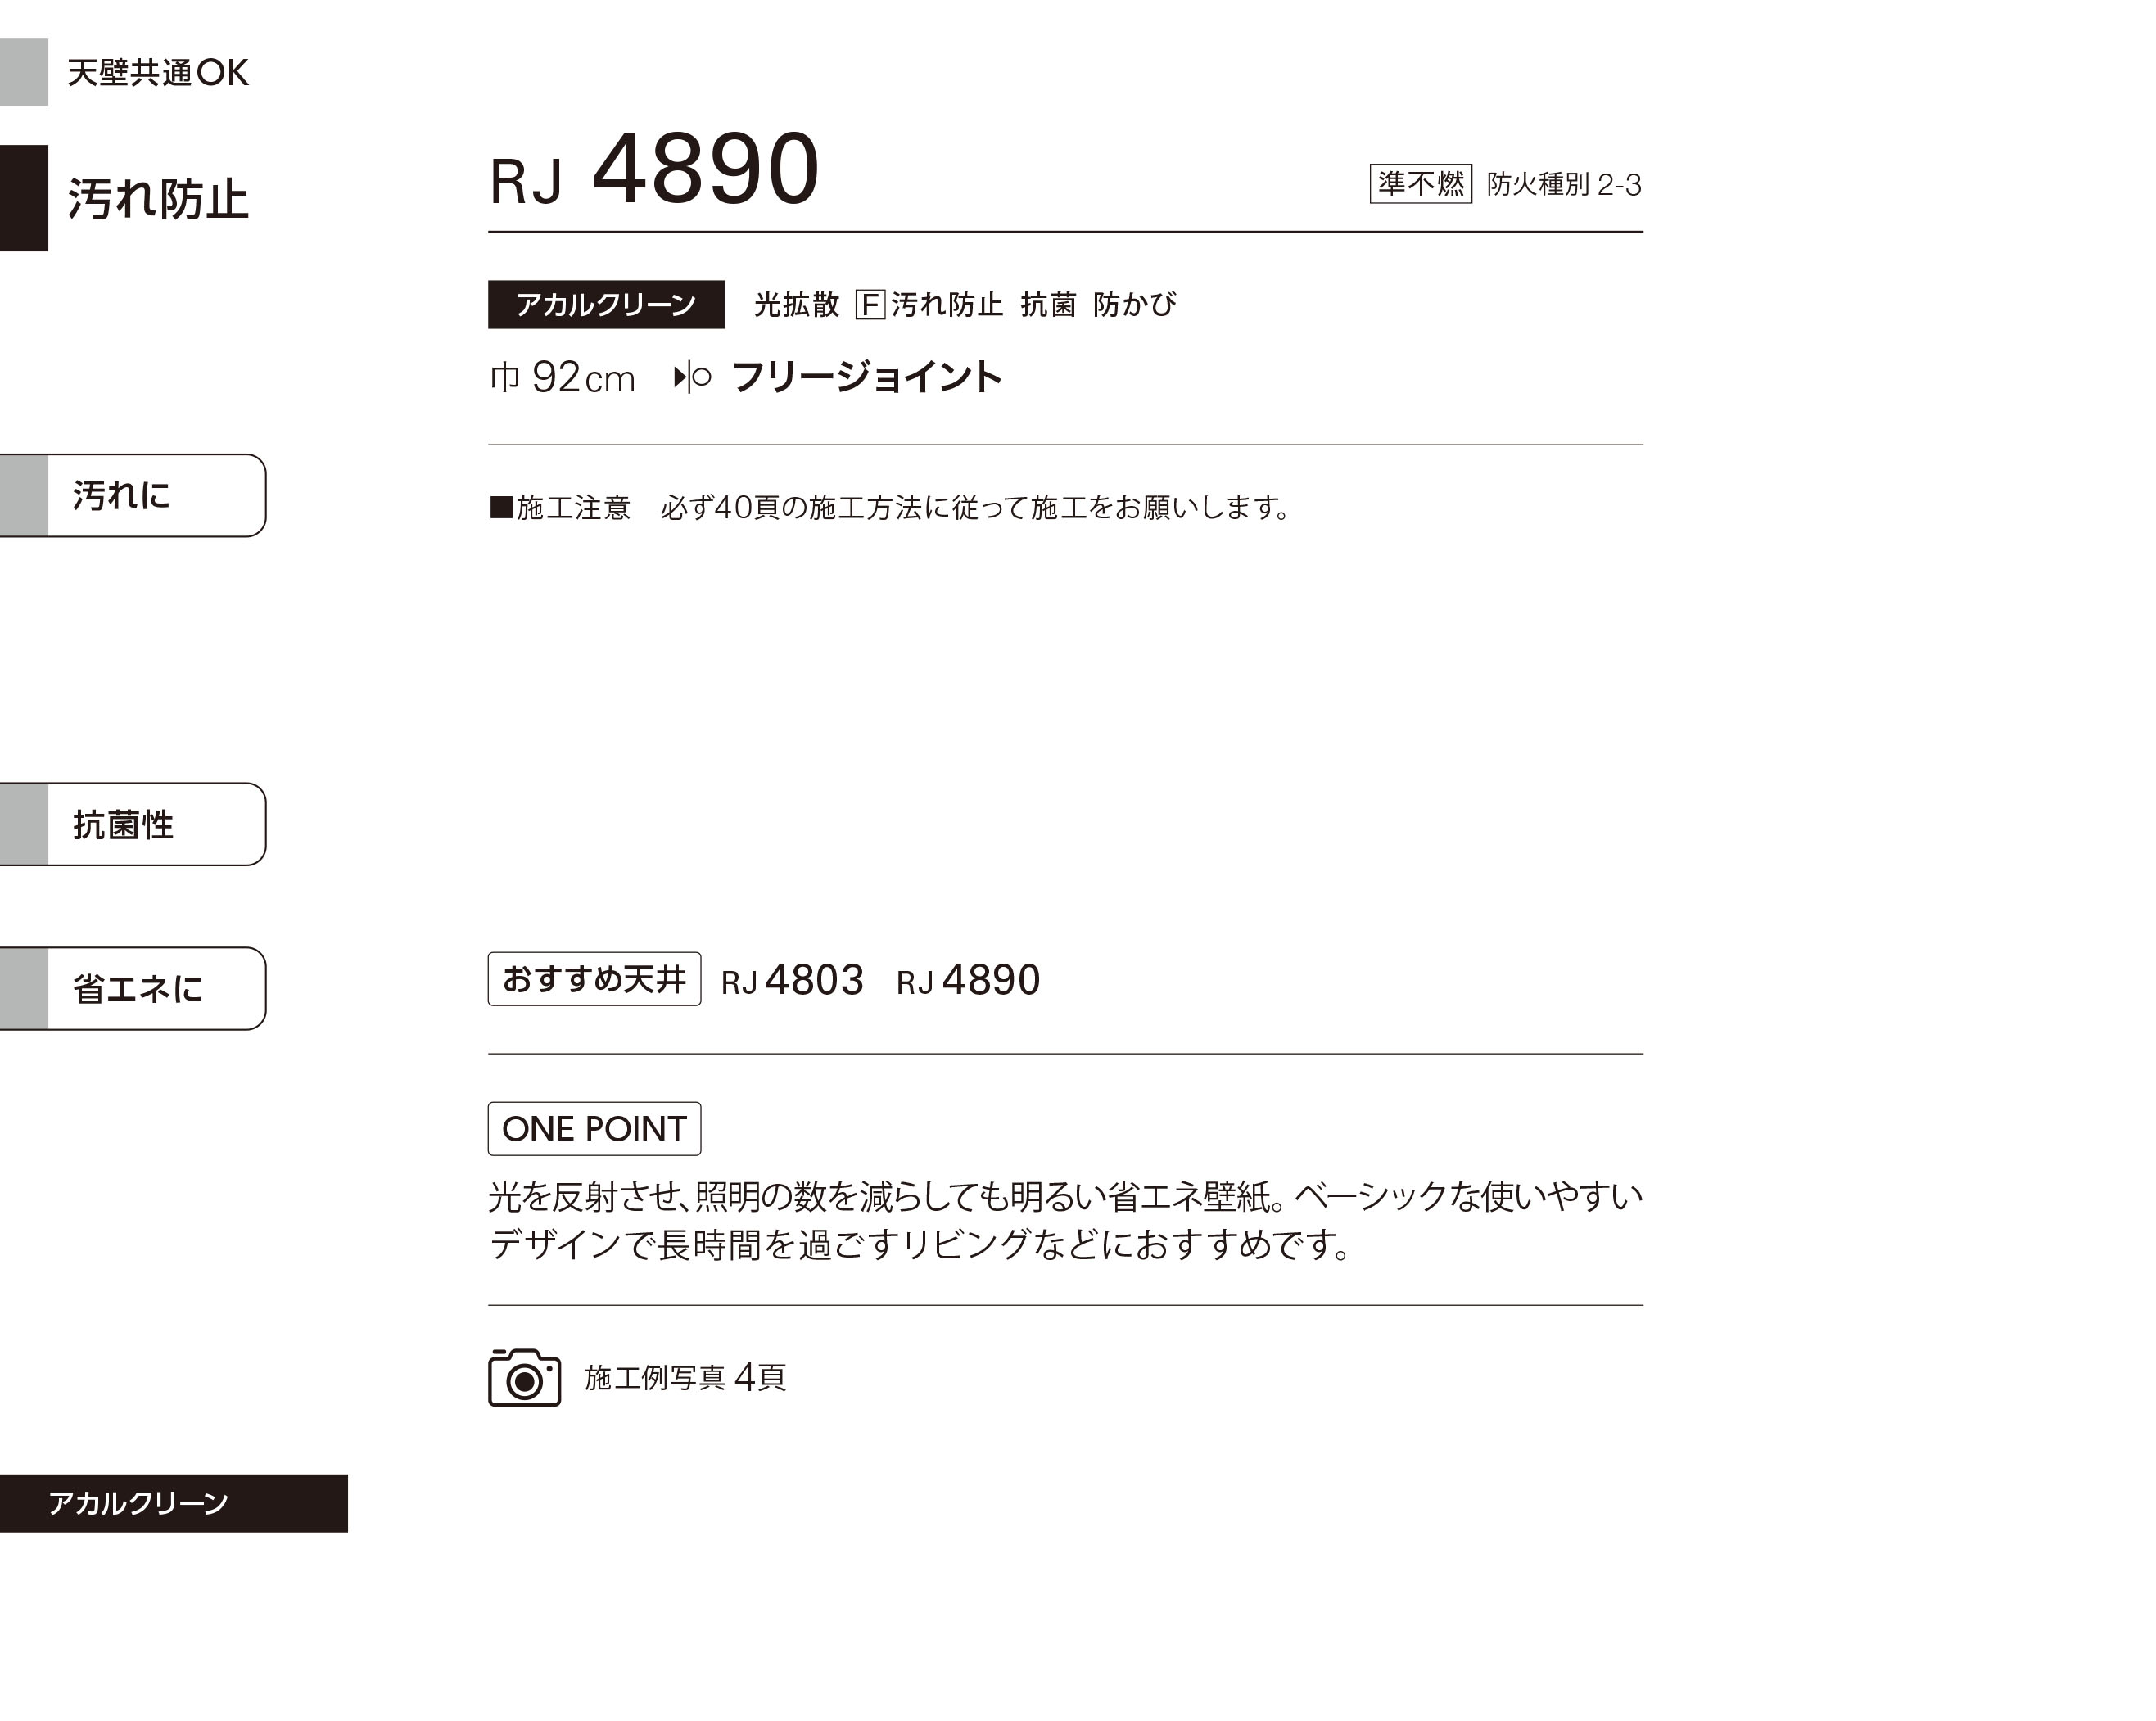Click the 施工例写真 4頁 reference text
The width and height of the screenshot is (2156, 1721).
click(685, 1378)
